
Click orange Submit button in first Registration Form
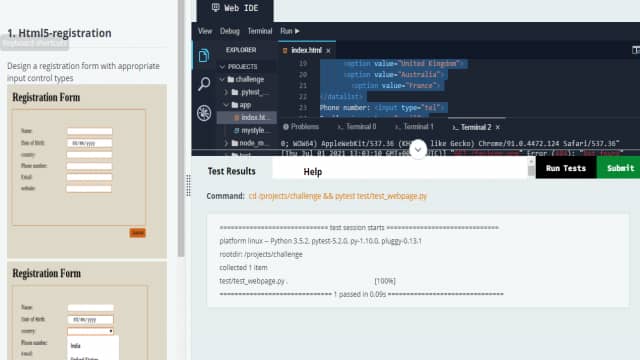point(138,233)
